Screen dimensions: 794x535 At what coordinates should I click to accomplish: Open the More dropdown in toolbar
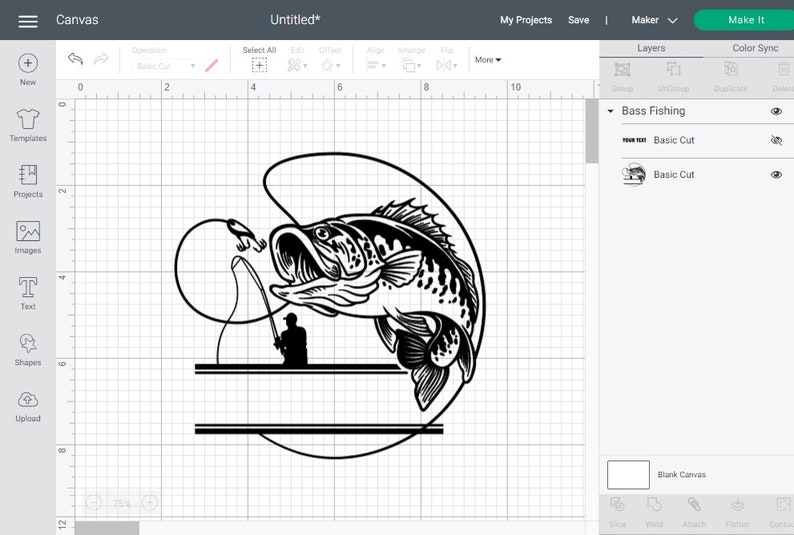tap(488, 60)
